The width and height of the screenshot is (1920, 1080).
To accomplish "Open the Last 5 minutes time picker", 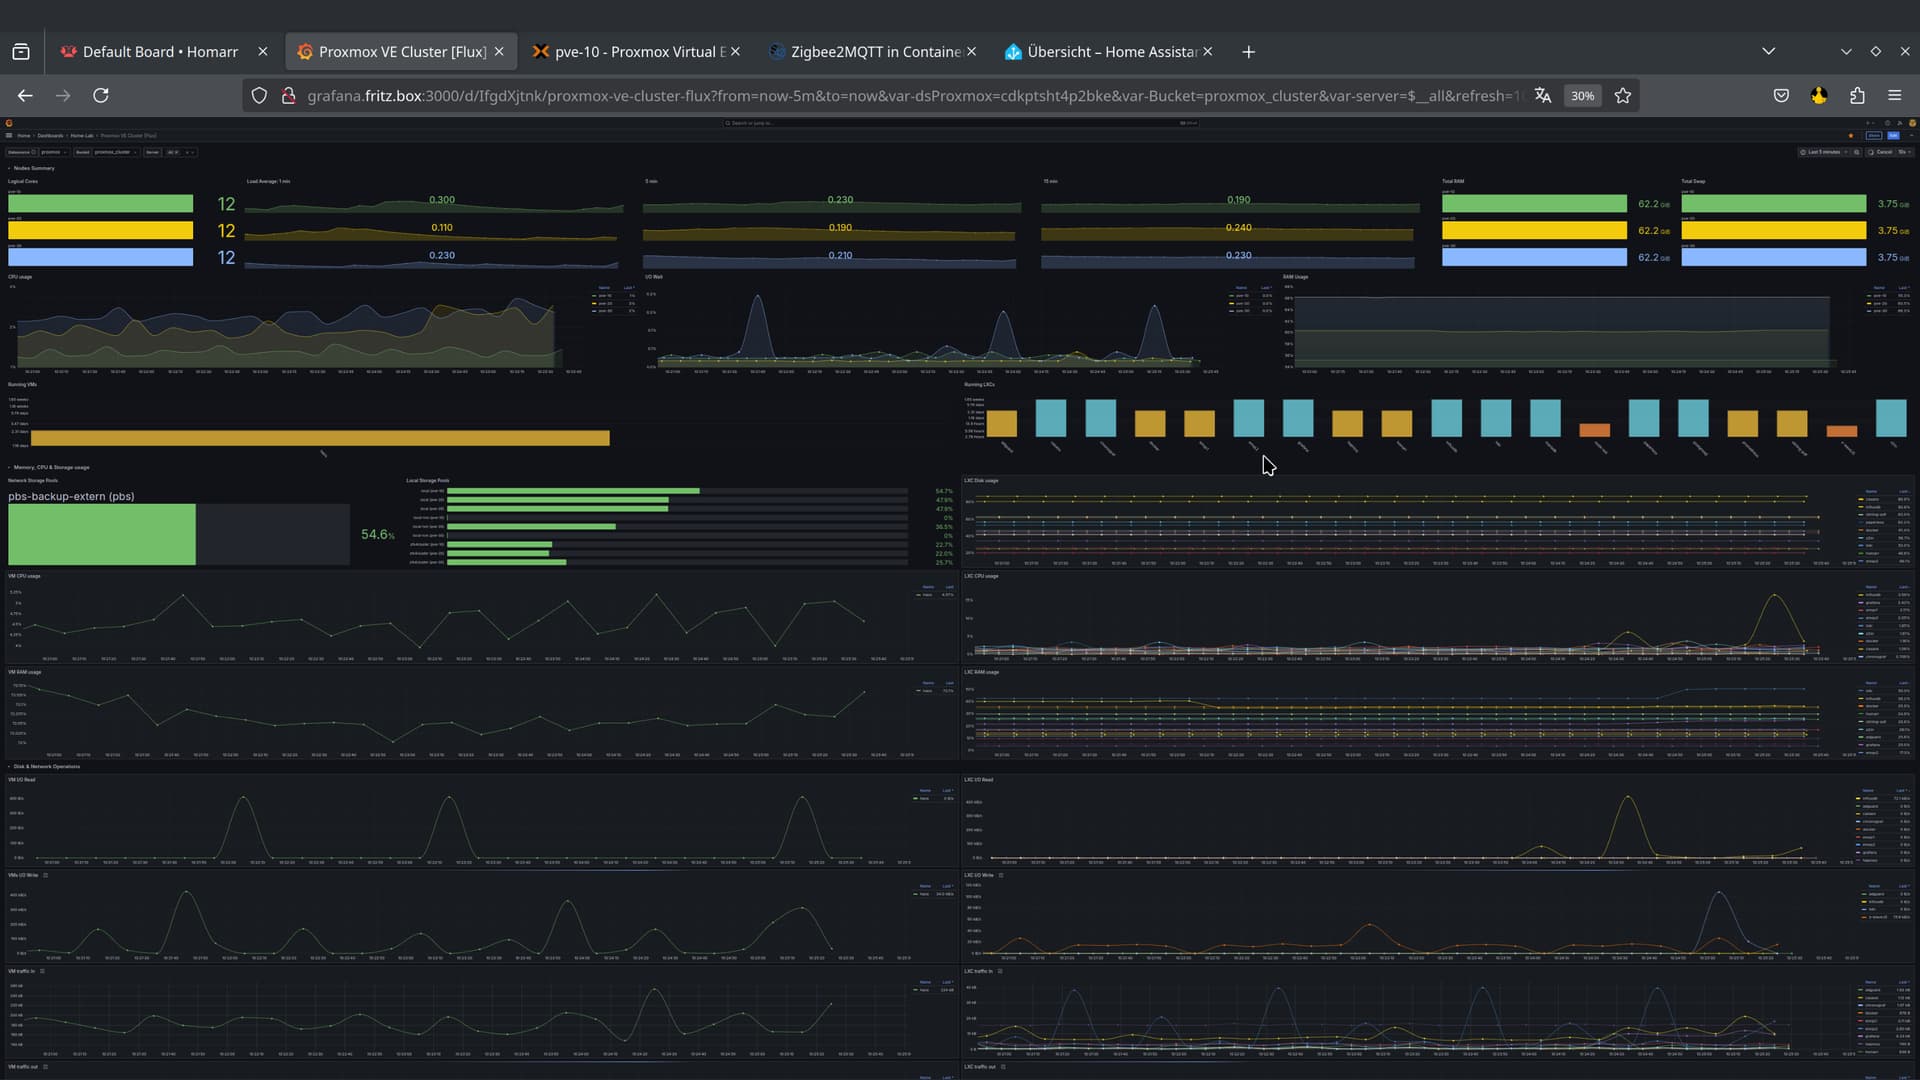I will point(1820,152).
